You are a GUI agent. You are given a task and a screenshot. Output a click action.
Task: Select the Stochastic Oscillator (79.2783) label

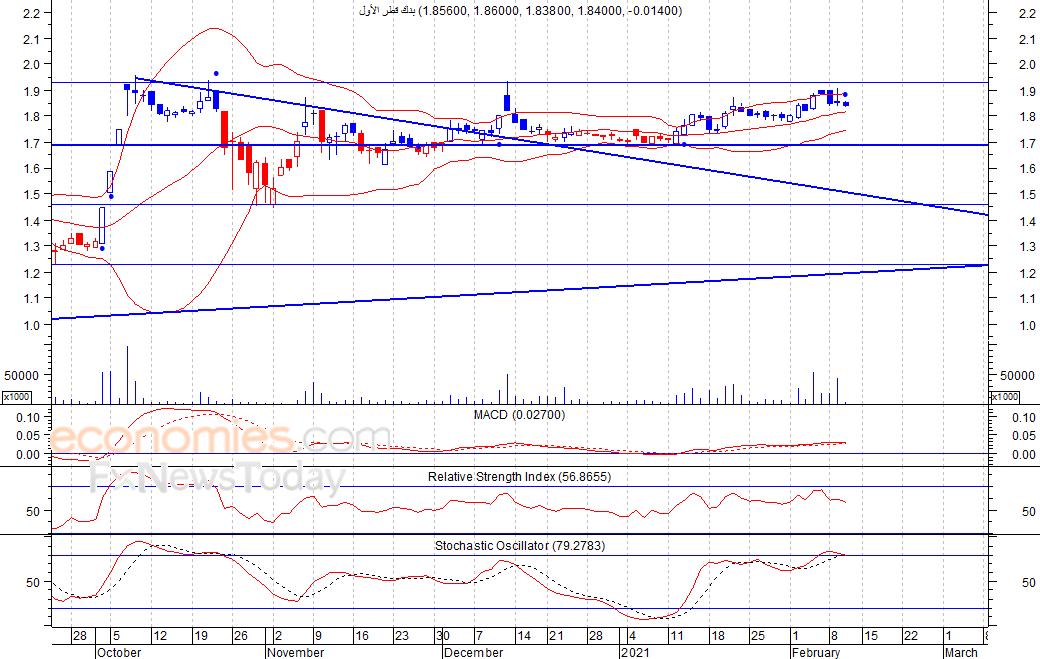pyautogui.click(x=519, y=546)
